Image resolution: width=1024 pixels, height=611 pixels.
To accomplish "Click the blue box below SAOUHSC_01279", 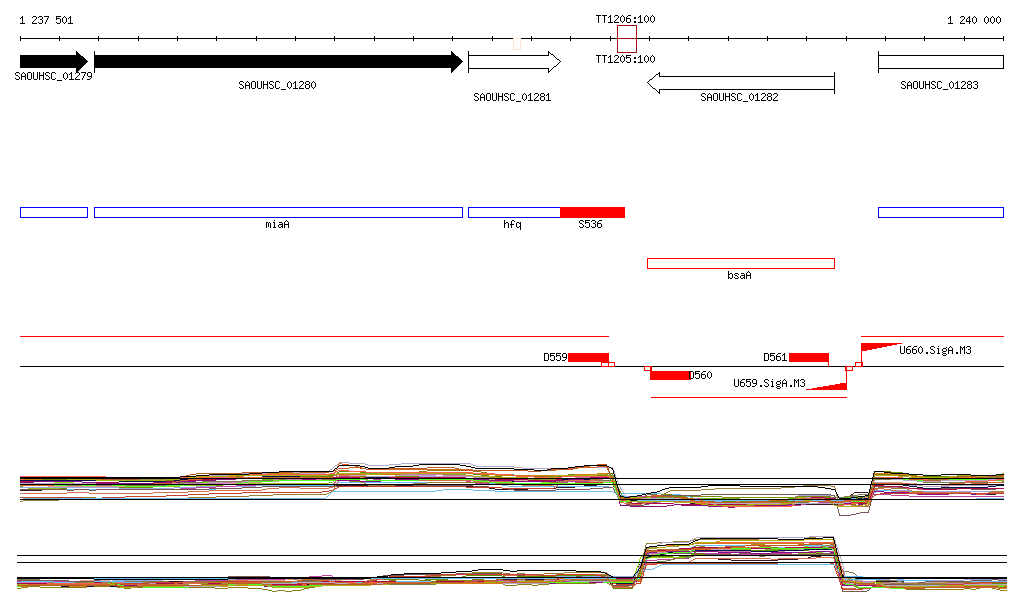I will pos(54,212).
